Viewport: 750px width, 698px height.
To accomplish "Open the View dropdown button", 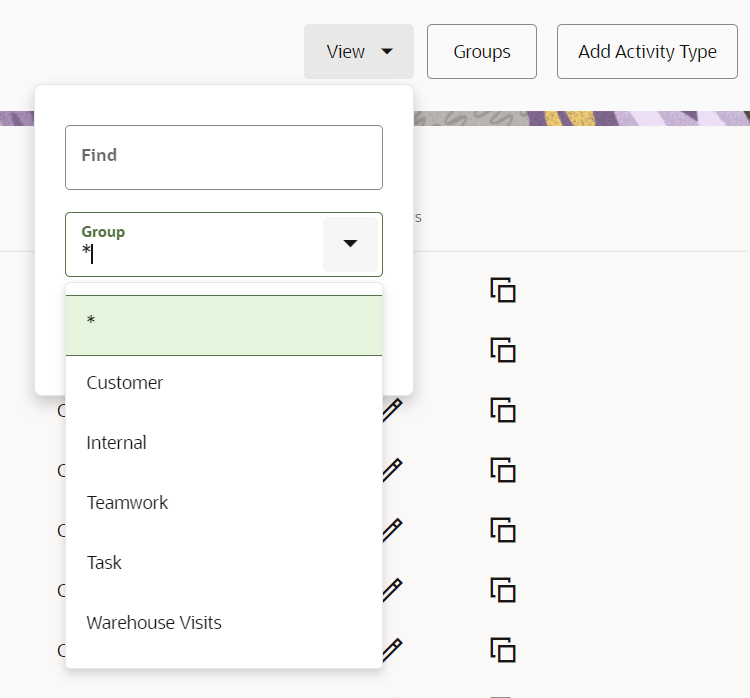I will (x=359, y=52).
